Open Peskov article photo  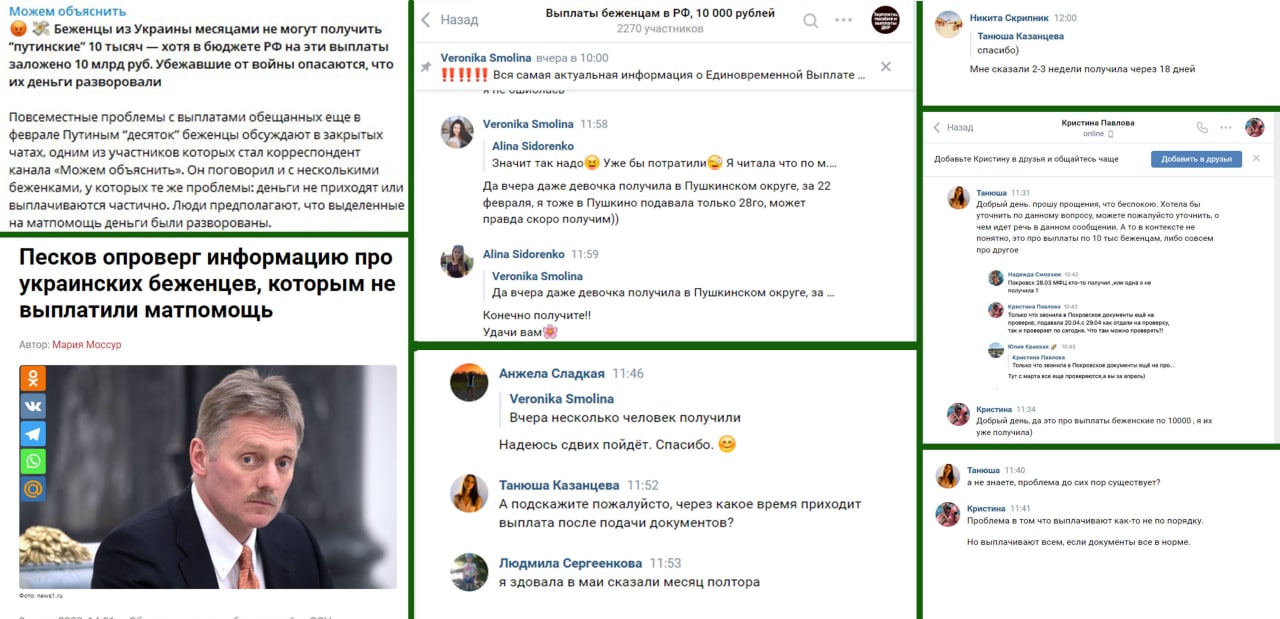click(x=208, y=477)
